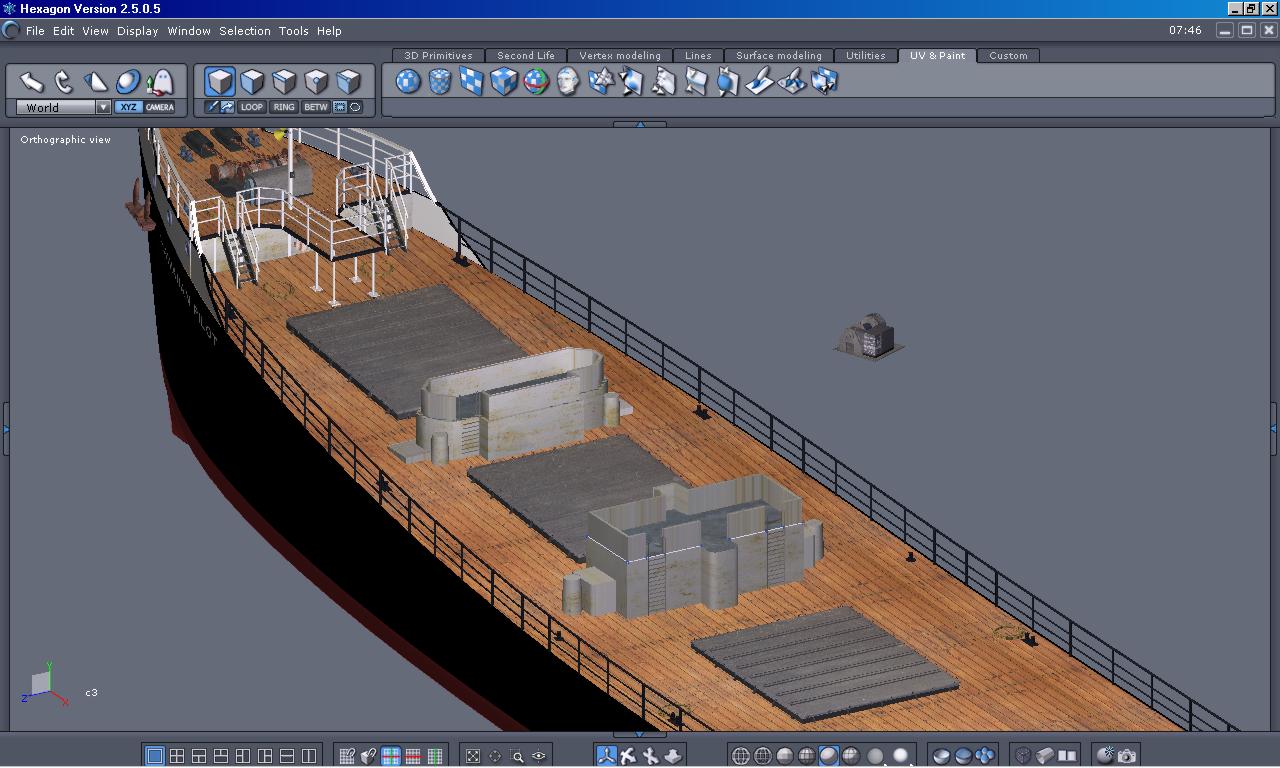Click the cylindrical UV mapping icon
This screenshot has height=768, width=1280.
(440, 81)
